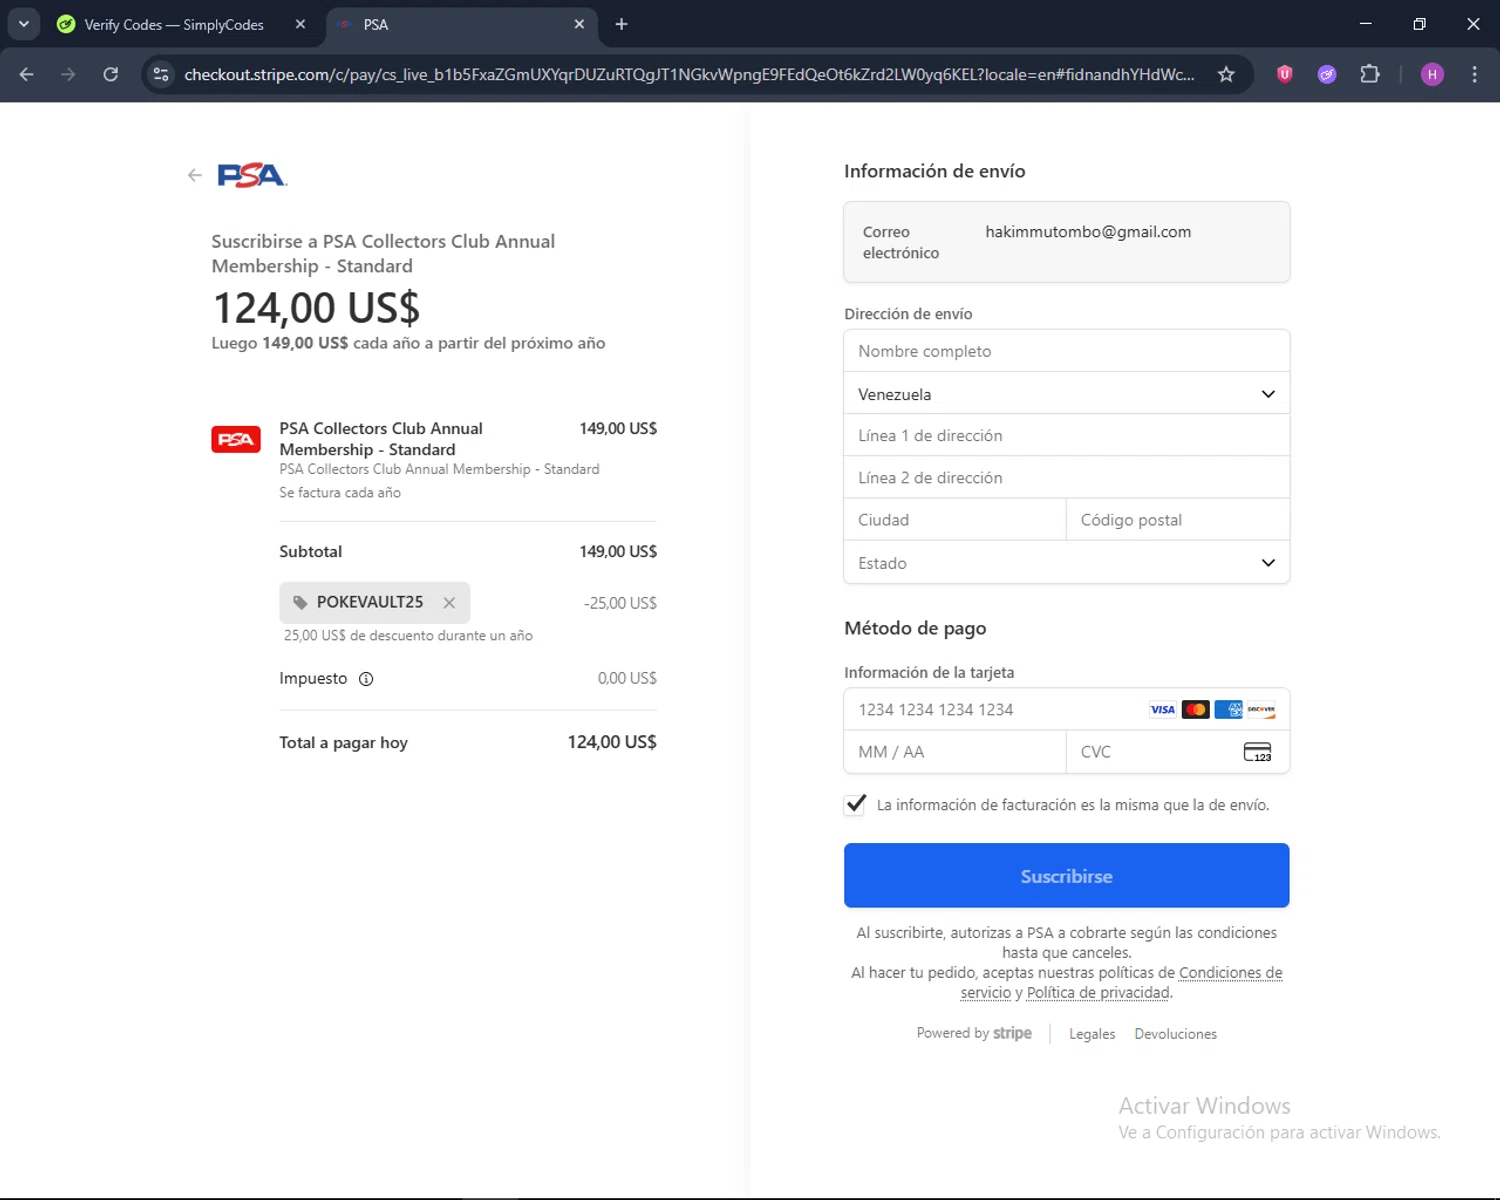
Task: Open the purple round extension icon
Action: coord(1327,74)
